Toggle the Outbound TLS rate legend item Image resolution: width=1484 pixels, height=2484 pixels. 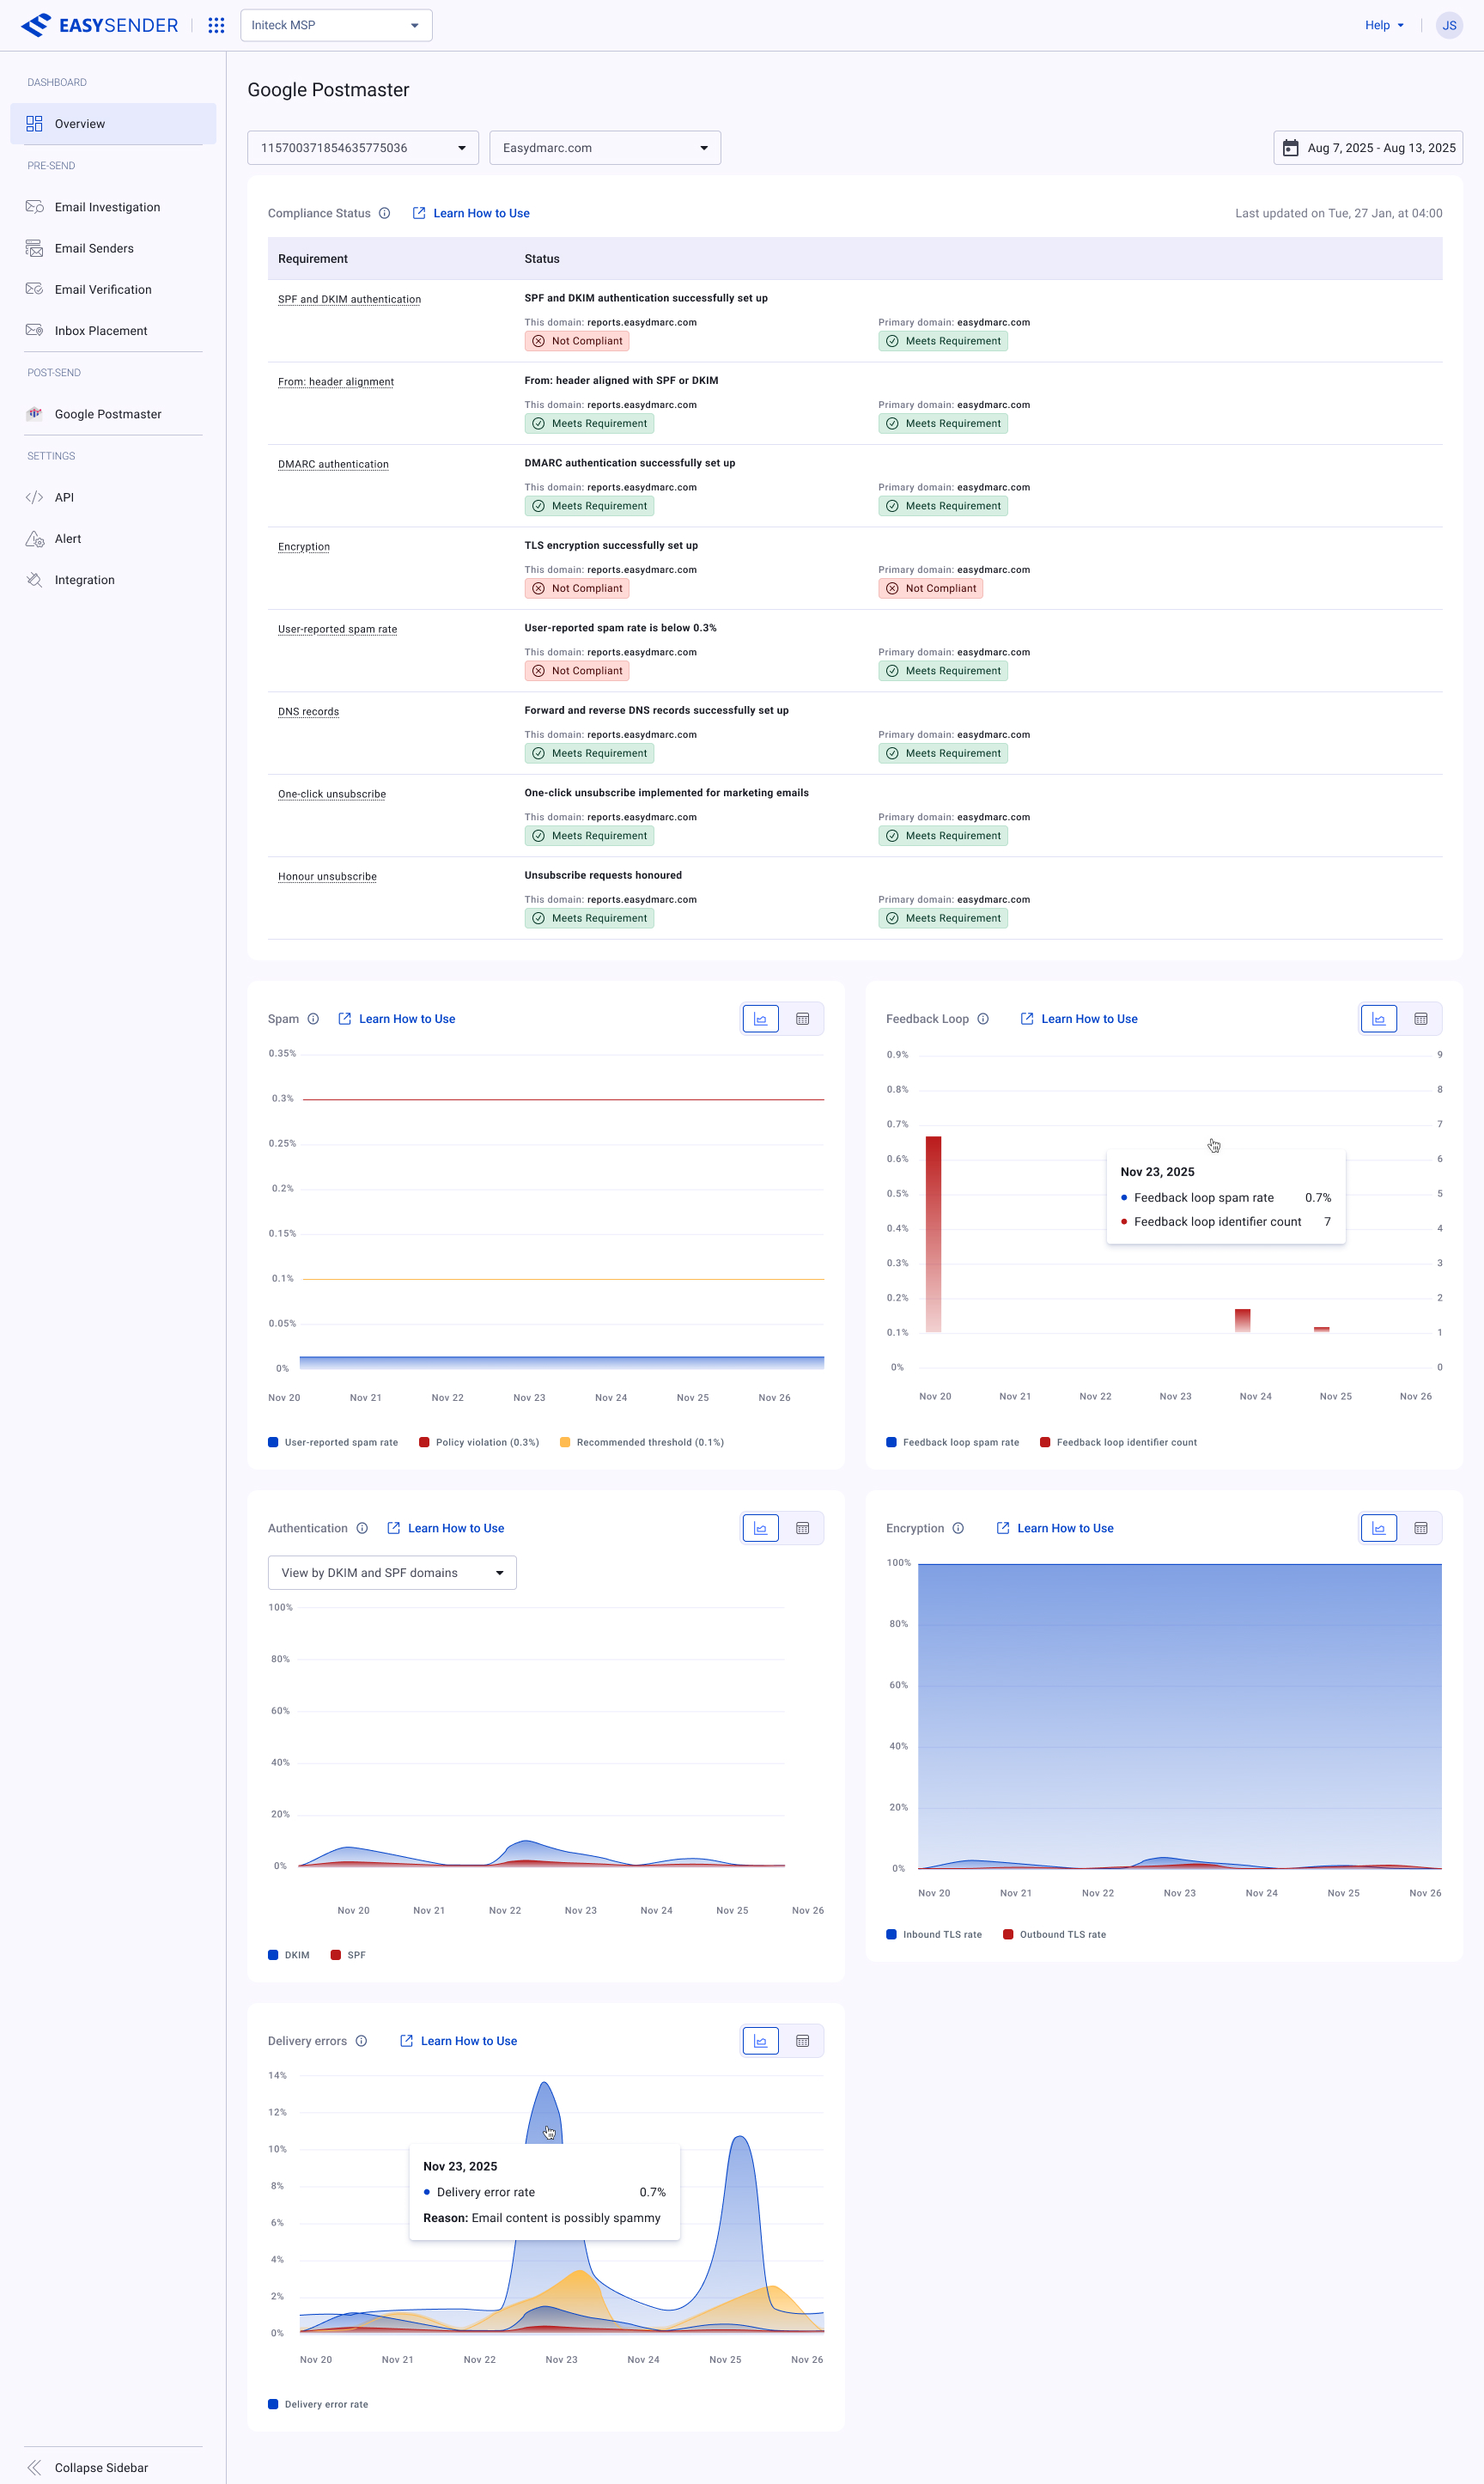point(1054,1934)
